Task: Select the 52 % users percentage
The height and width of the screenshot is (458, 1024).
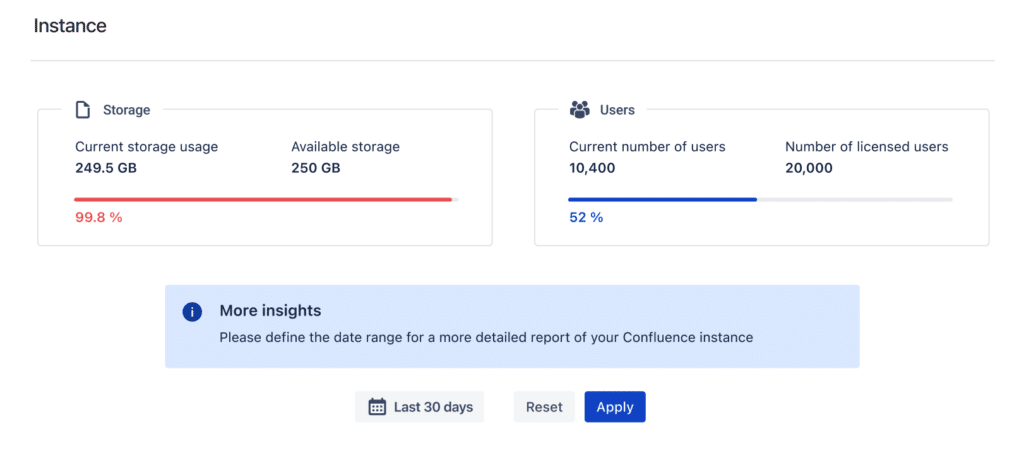Action: click(x=586, y=217)
